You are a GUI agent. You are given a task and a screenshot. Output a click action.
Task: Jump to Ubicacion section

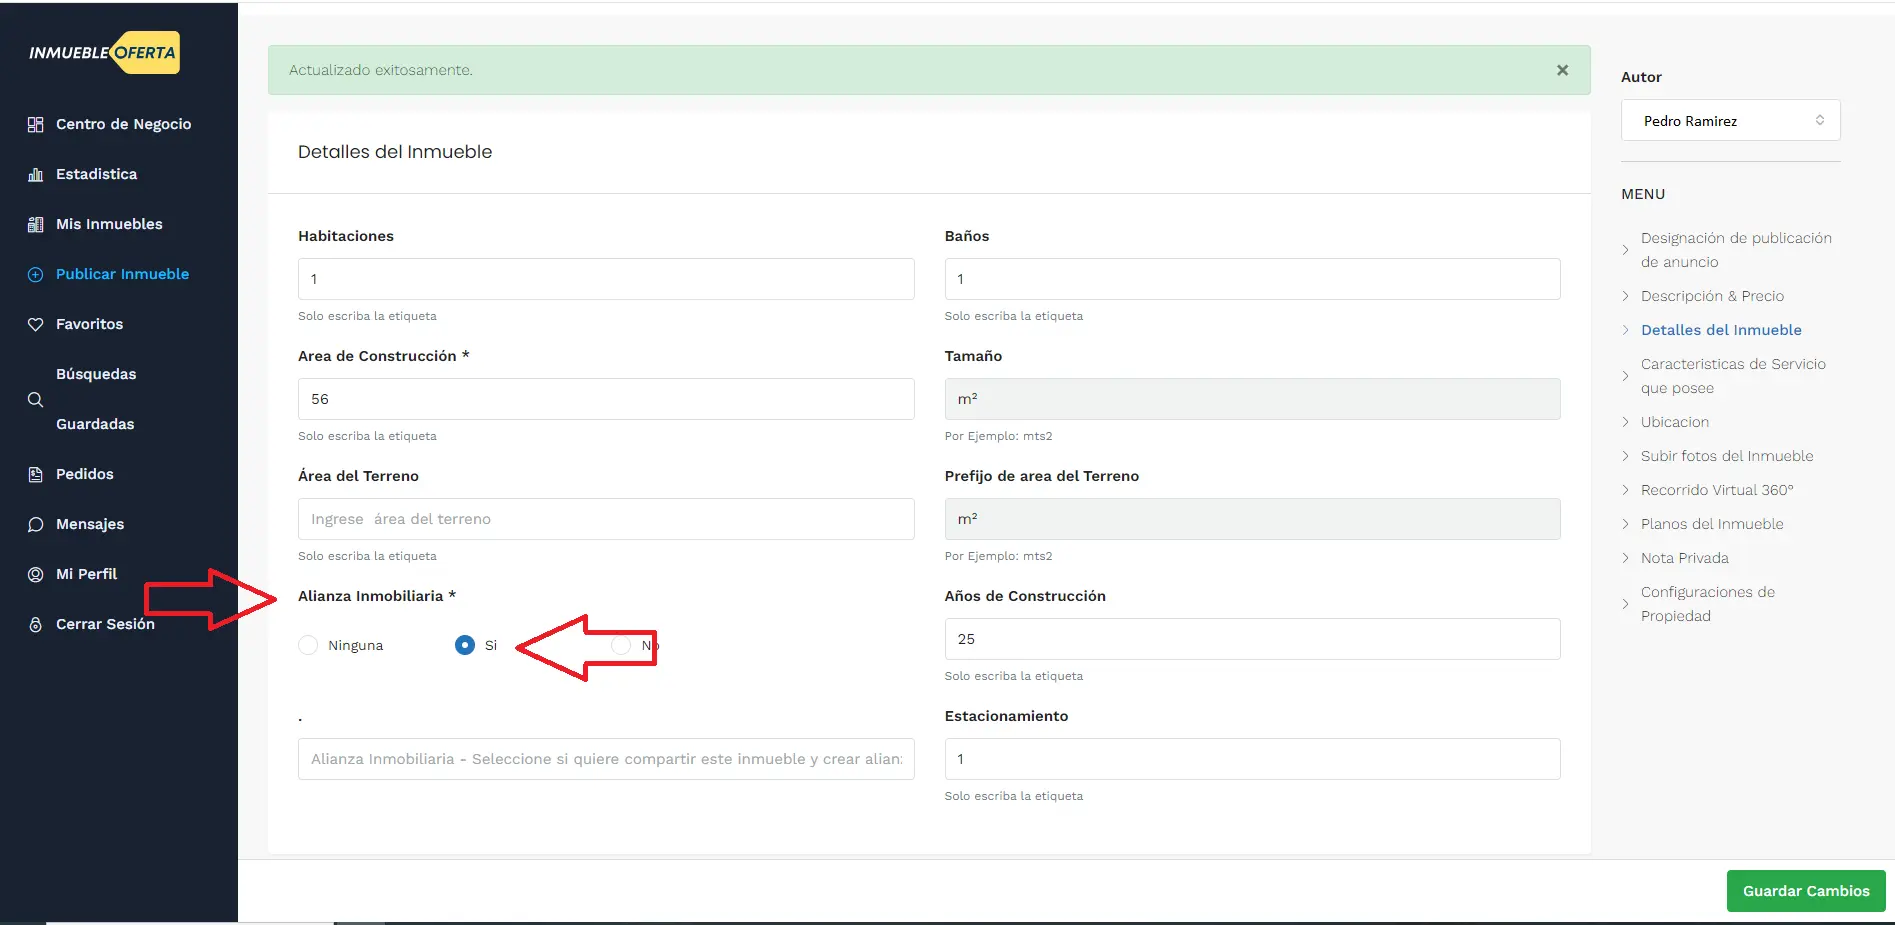[x=1675, y=422]
